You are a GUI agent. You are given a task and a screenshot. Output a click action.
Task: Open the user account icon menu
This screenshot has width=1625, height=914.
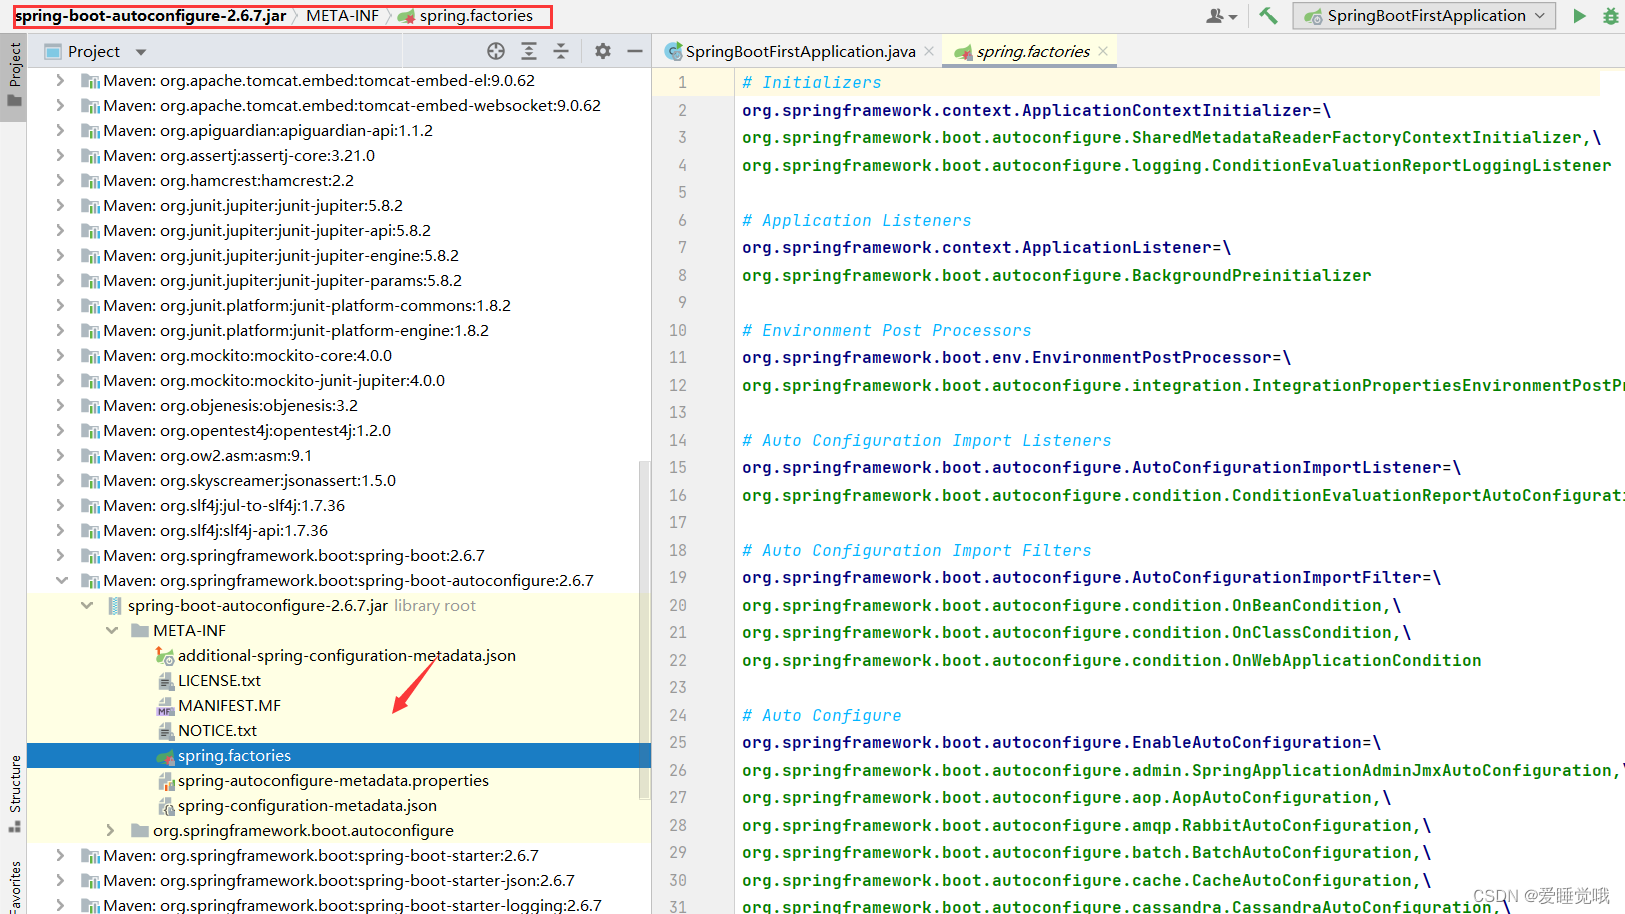pyautogui.click(x=1221, y=16)
